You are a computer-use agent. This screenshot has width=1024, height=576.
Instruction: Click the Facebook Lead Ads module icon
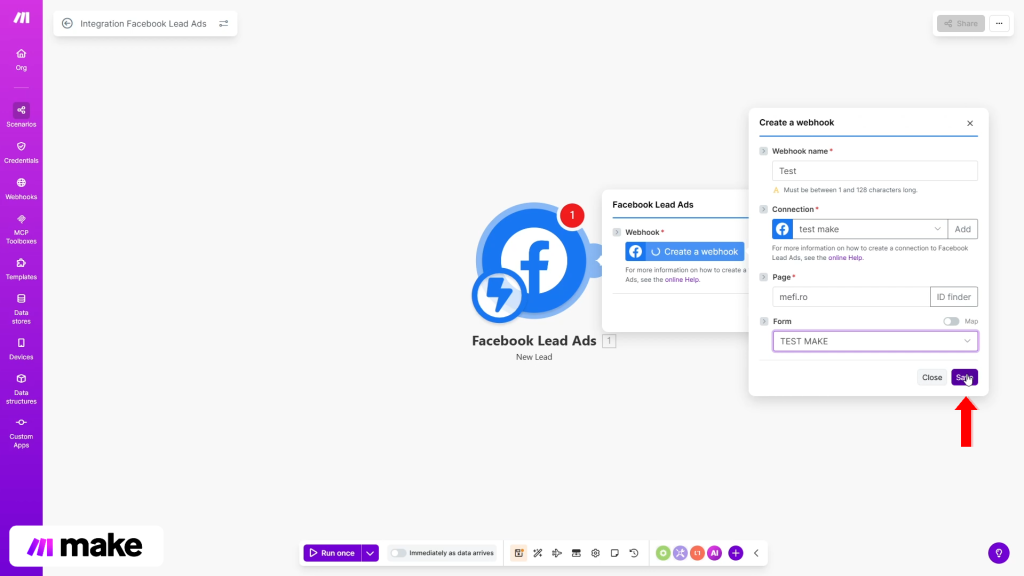coord(534,260)
